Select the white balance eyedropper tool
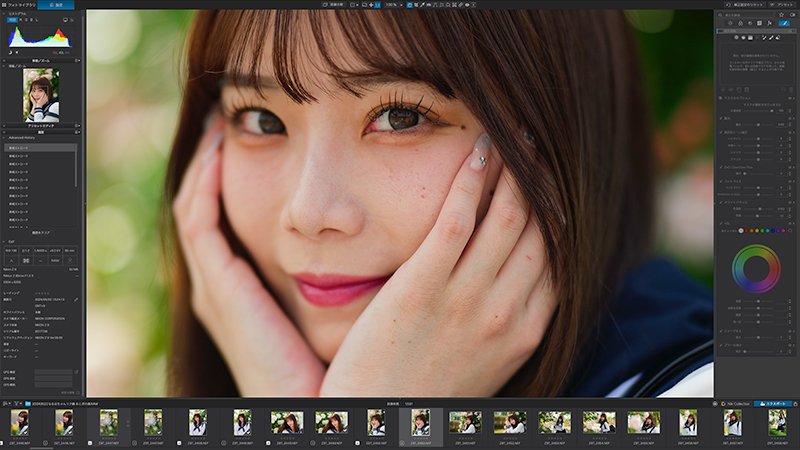The image size is (800, 450). [422, 5]
